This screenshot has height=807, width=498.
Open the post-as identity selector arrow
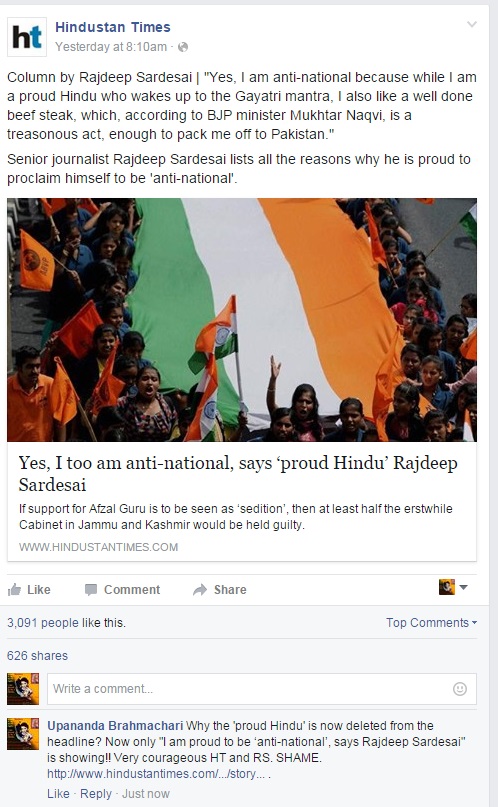tap(463, 587)
